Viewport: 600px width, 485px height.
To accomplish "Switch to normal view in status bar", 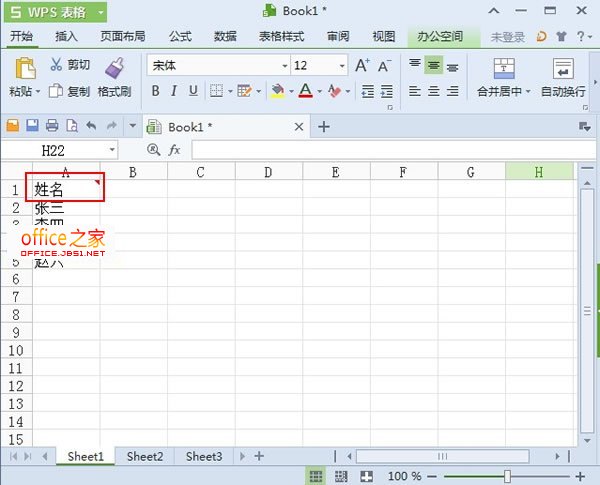I will coord(316,476).
